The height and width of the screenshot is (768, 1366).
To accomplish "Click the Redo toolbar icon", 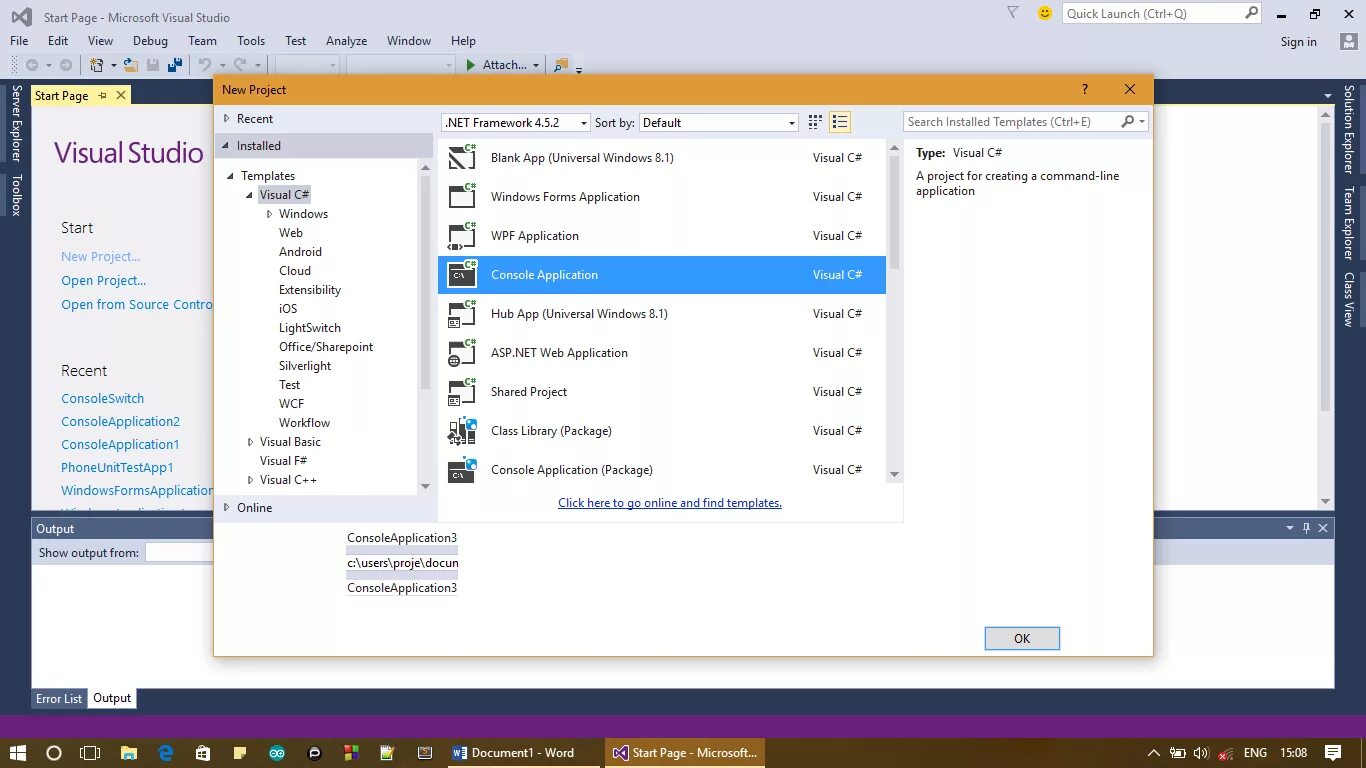I will 240,65.
